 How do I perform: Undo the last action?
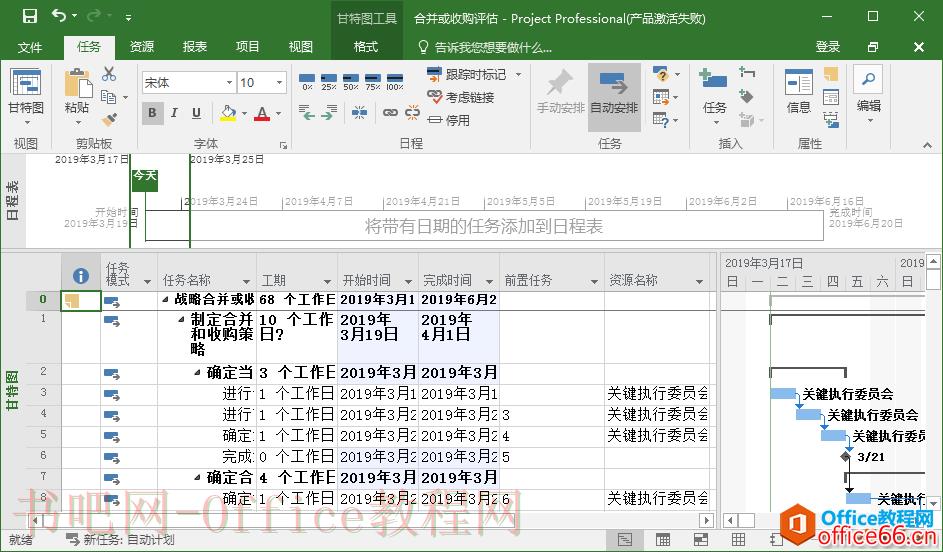pos(59,16)
